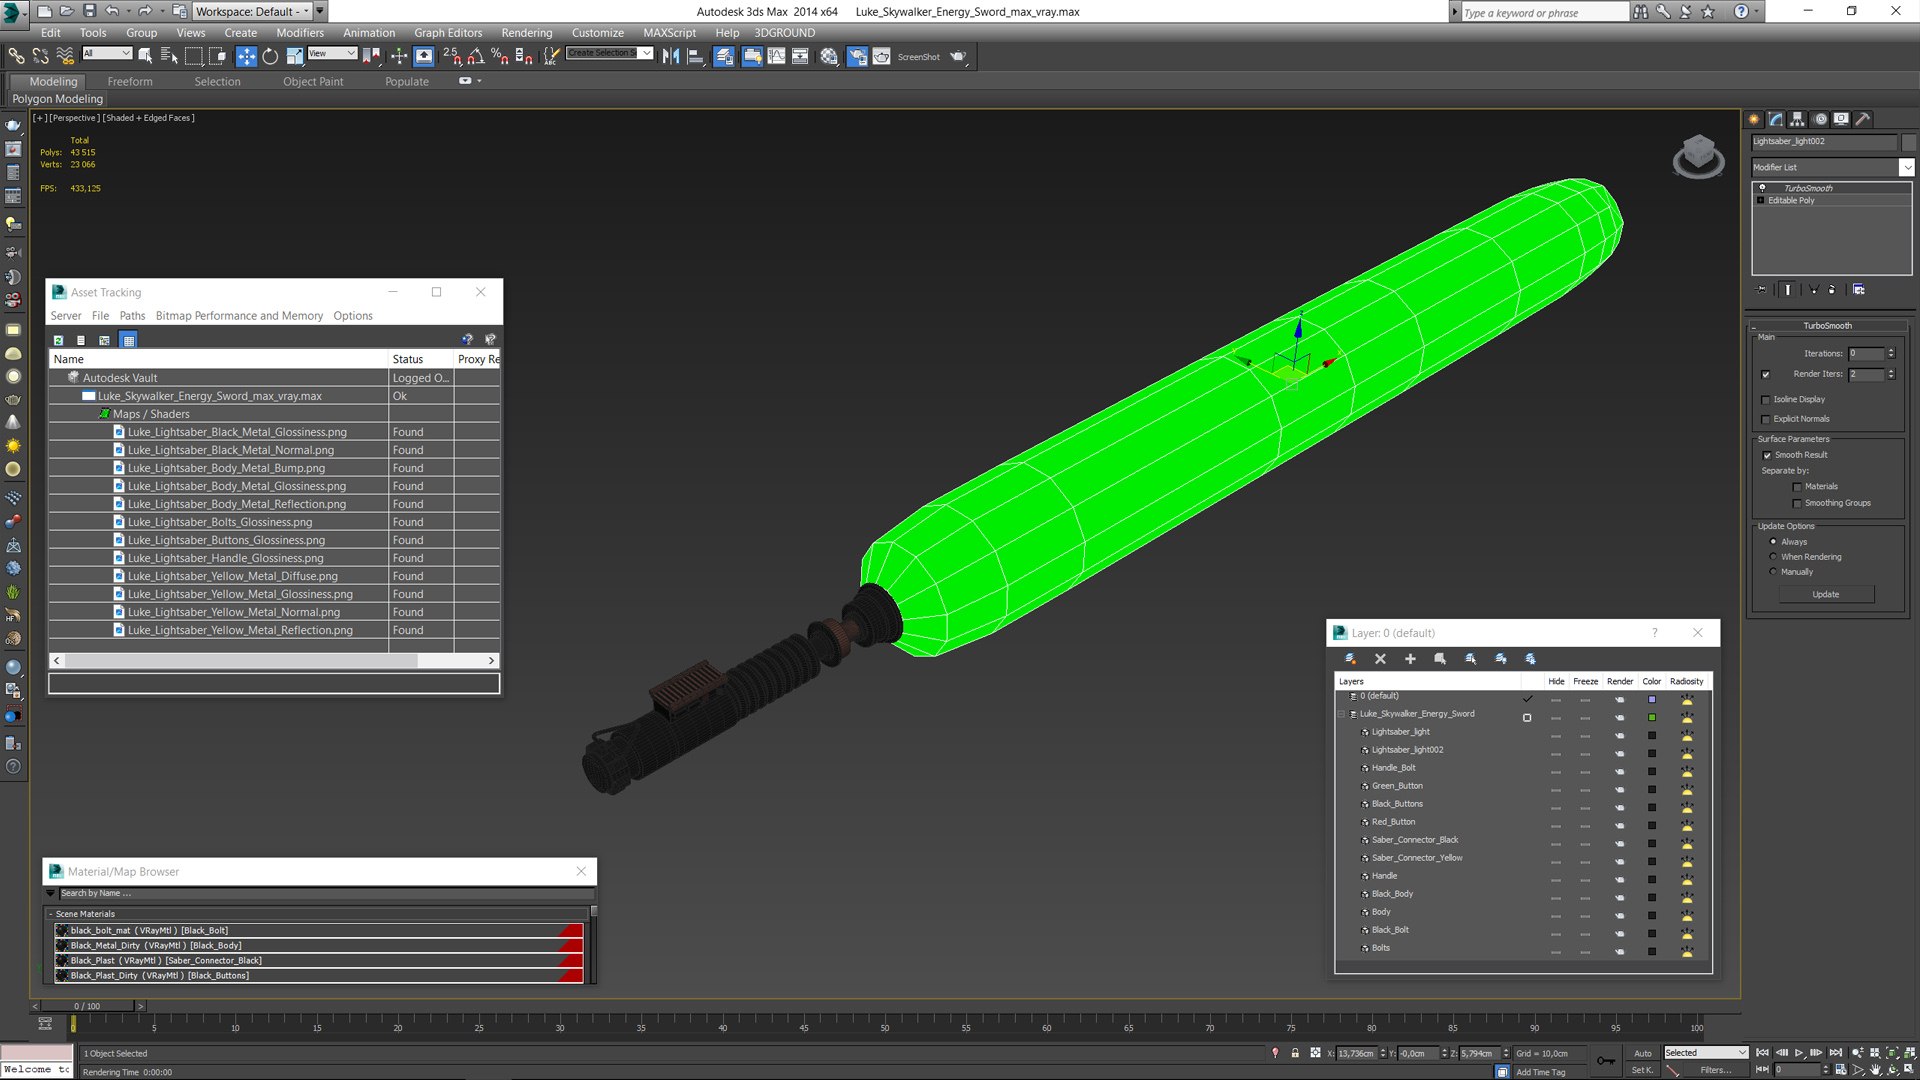Image resolution: width=1920 pixels, height=1080 pixels.
Task: Toggle the Isoline Display checkbox
Action: pos(1766,400)
